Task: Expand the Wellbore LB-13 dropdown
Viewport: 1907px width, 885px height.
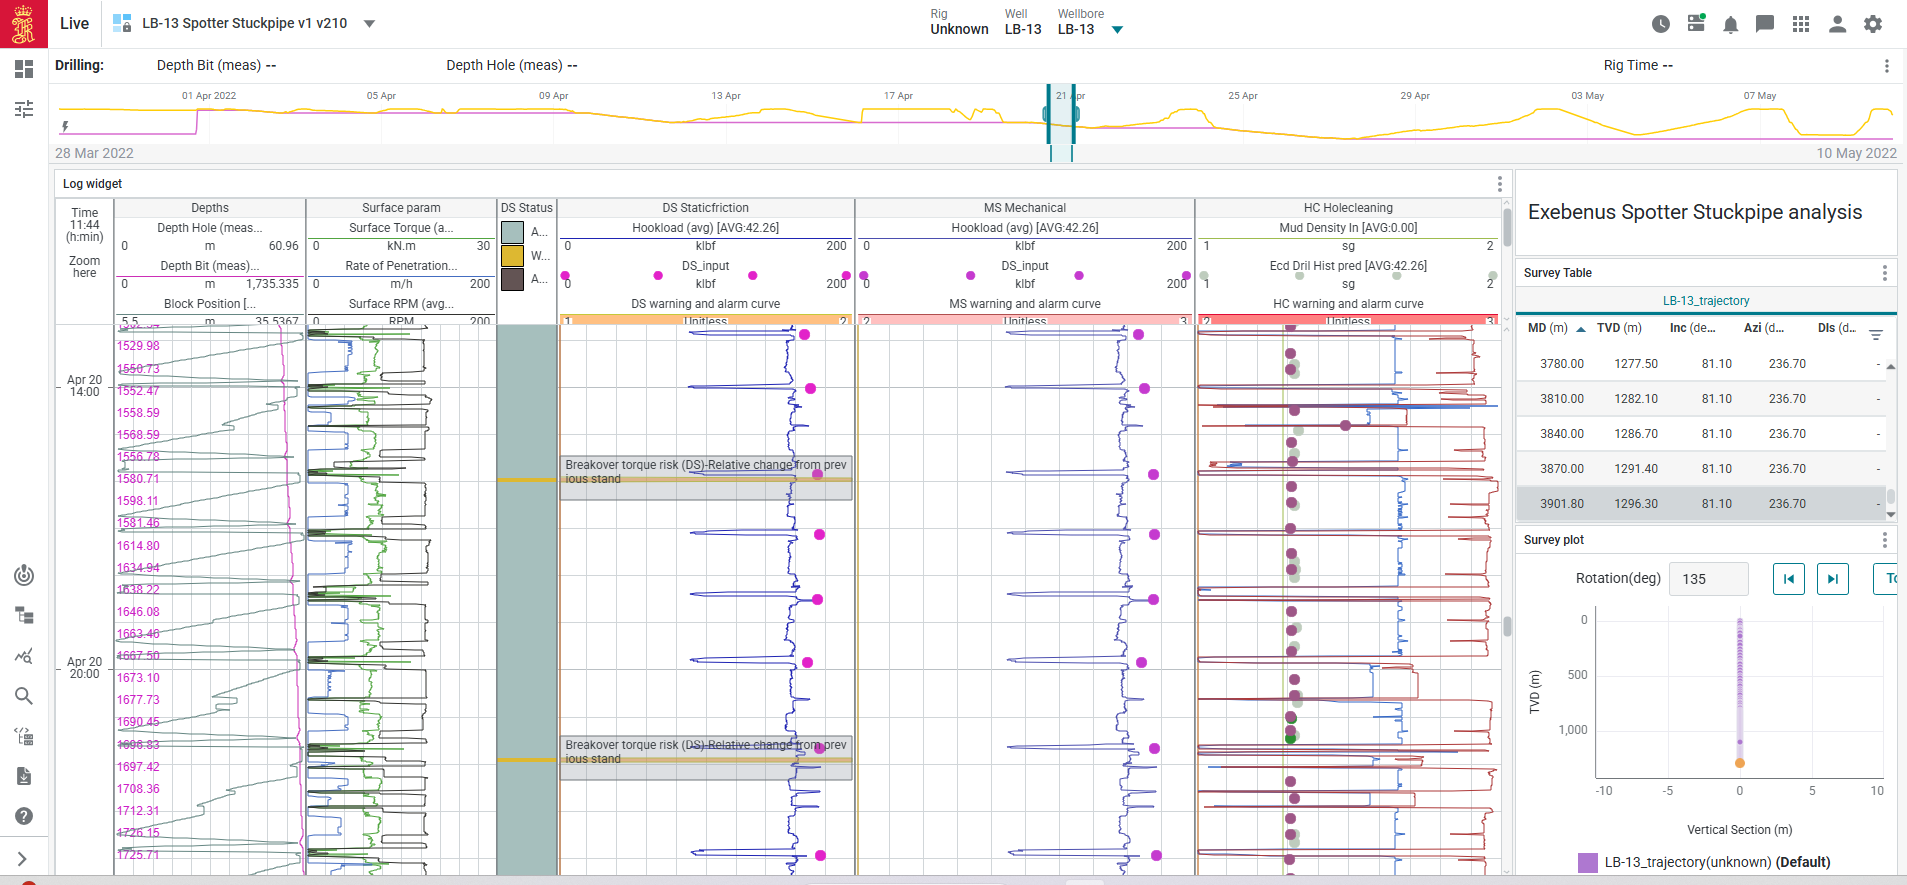Action: [1118, 30]
